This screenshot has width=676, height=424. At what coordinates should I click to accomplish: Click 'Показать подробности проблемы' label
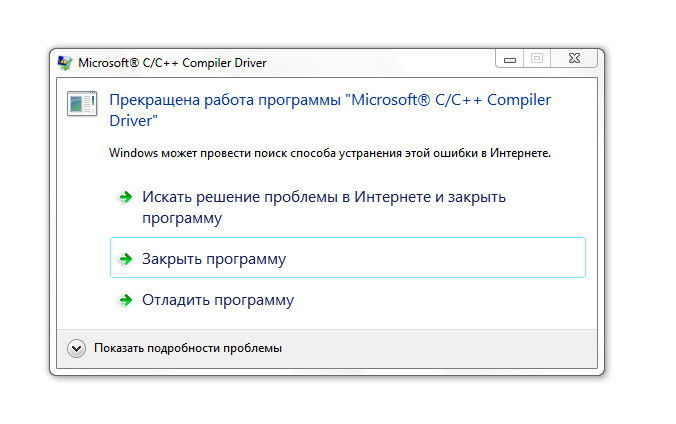point(188,348)
